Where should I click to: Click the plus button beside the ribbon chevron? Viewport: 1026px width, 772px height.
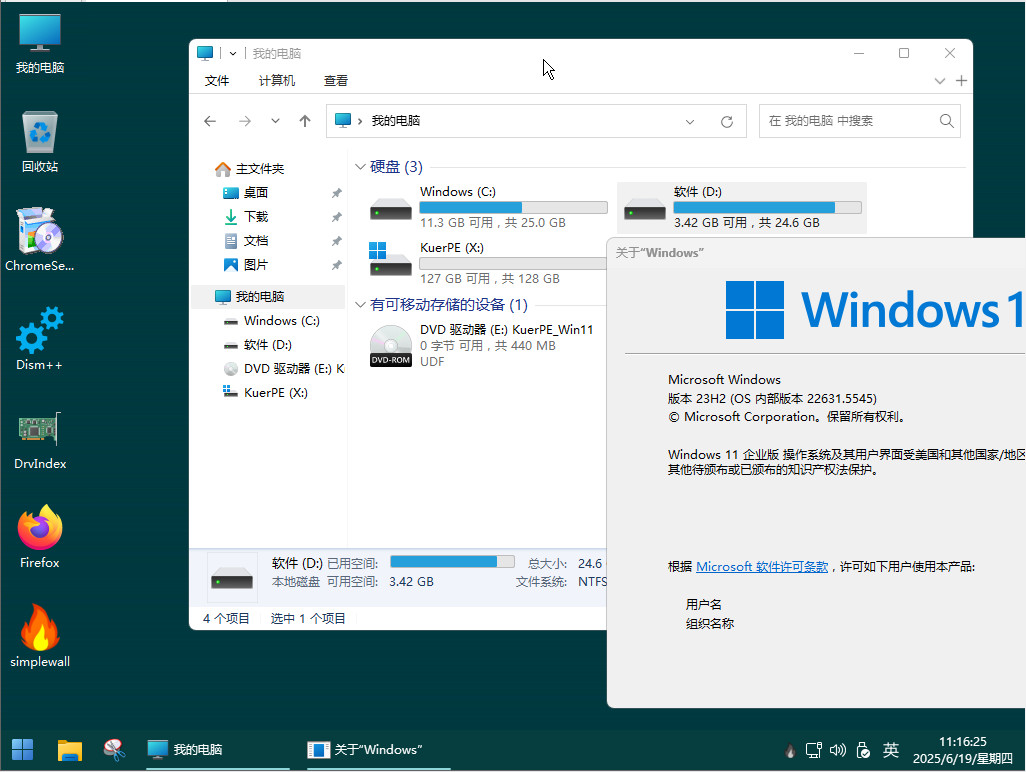coord(961,81)
